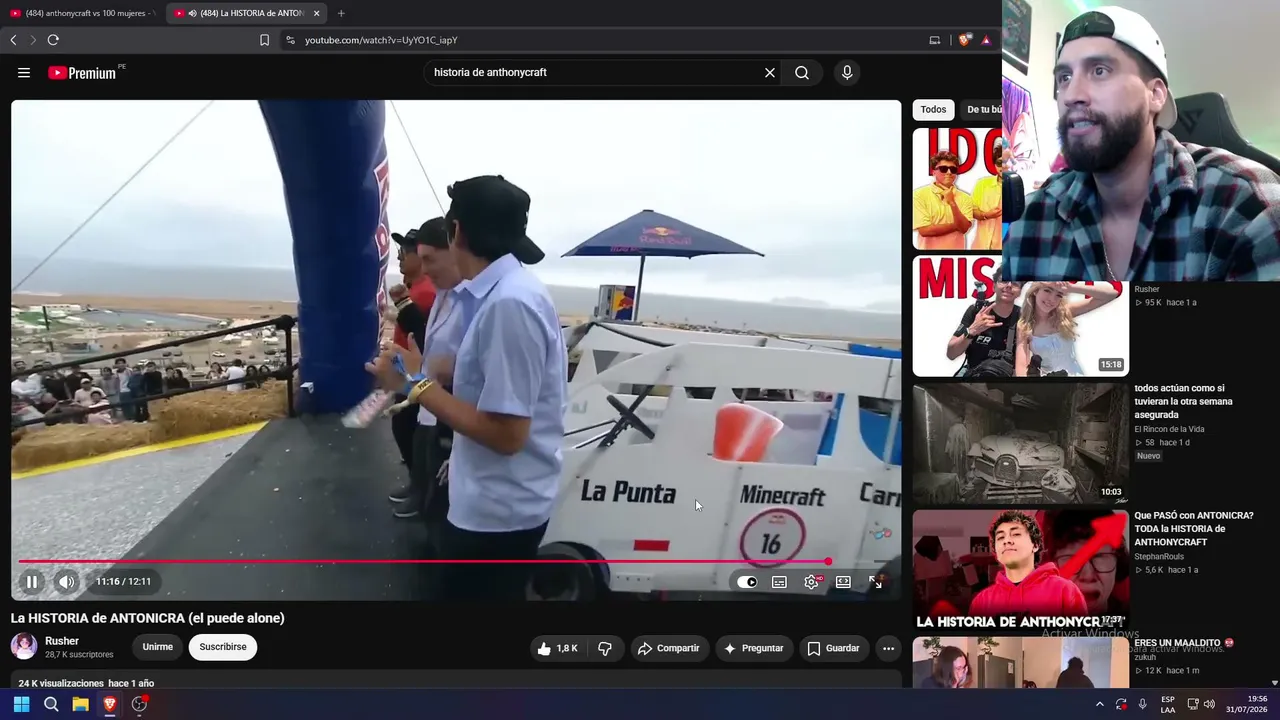The image size is (1280, 720).
Task: Open the Windows Start menu
Action: 21,704
